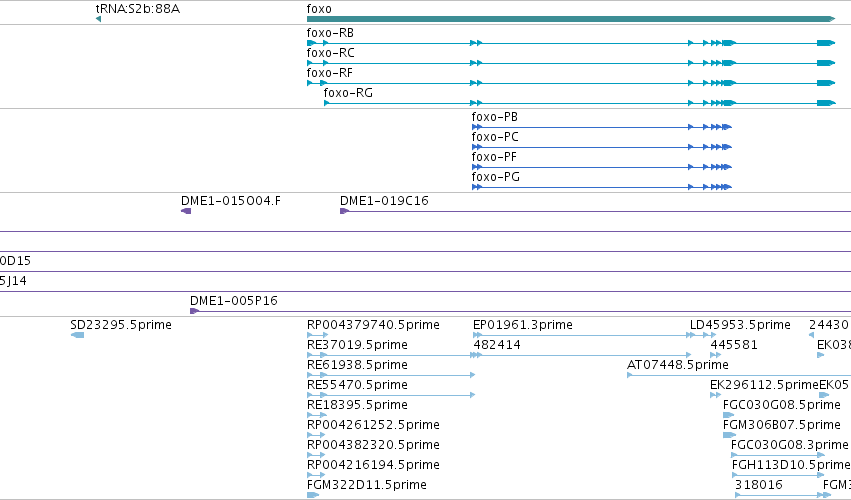Select the foxo-PG protein label
This screenshot has width=851, height=500.
tap(496, 177)
